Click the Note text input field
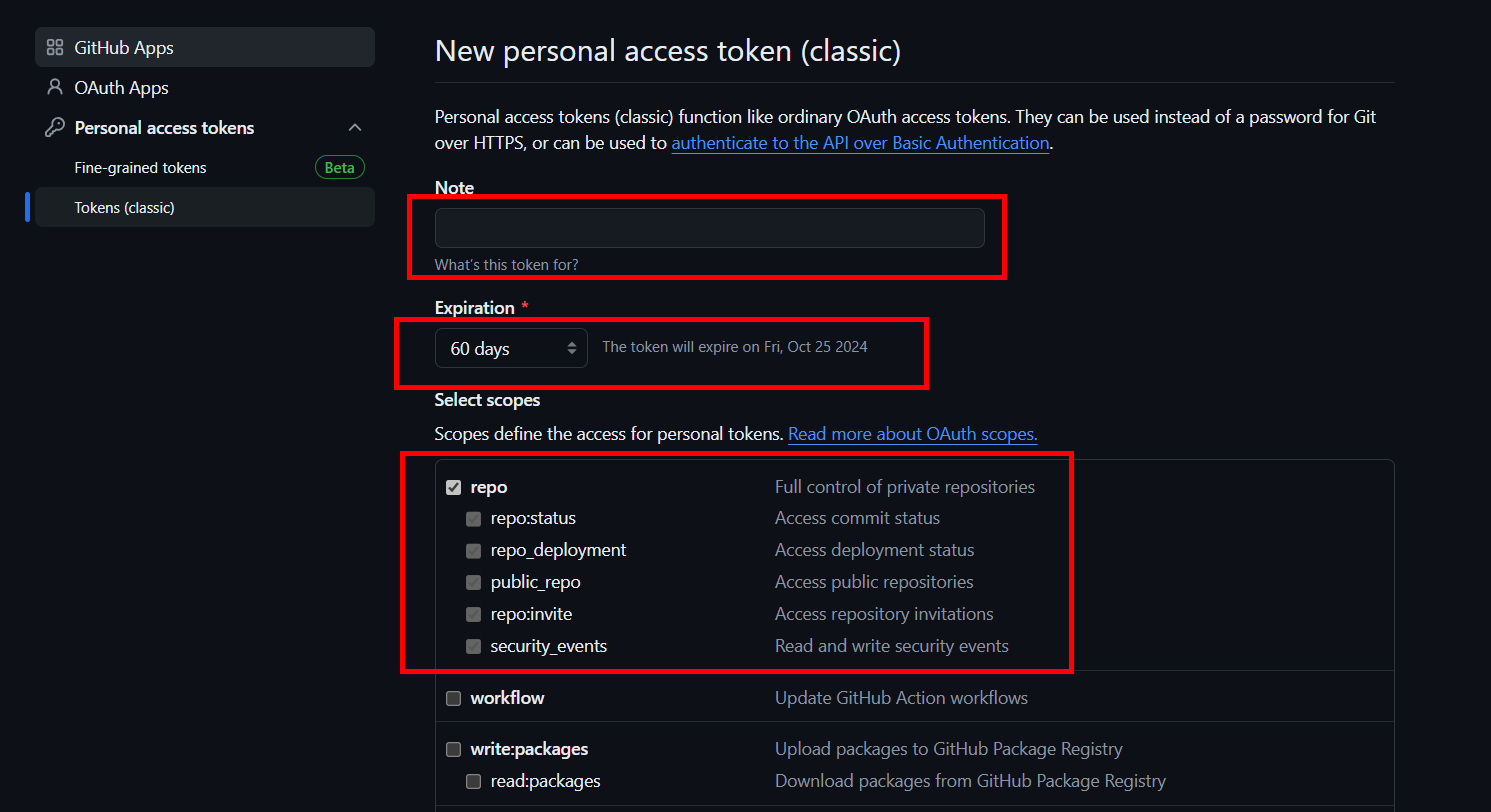 tap(709, 228)
